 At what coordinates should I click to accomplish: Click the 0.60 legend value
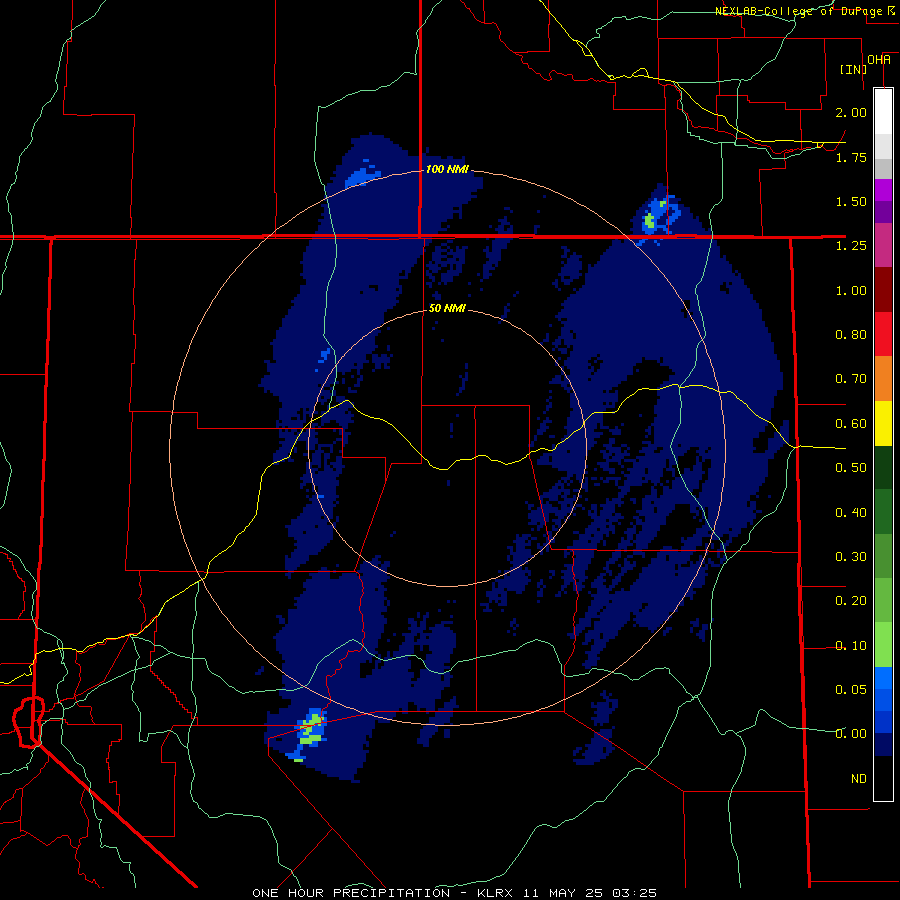coord(851,424)
